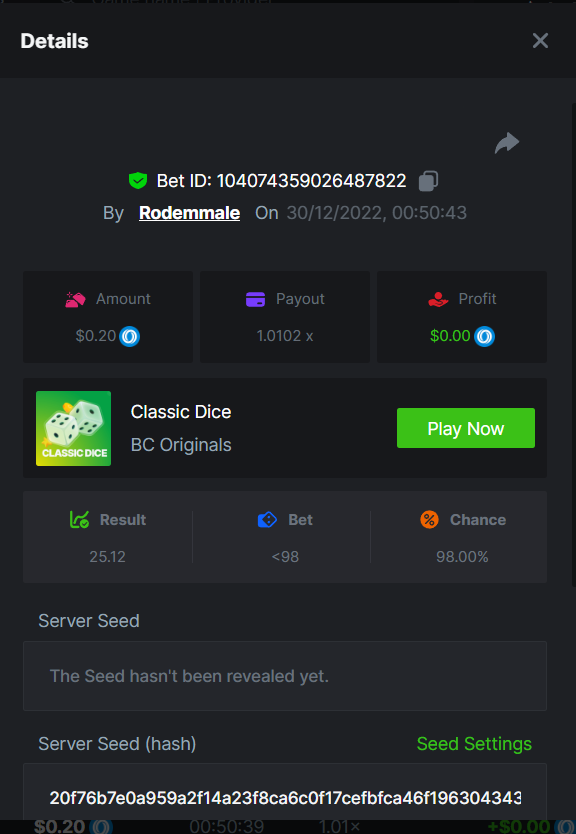Click the unrevealed Server Seed field
Viewport: 576px width, 834px height.
pos(285,676)
